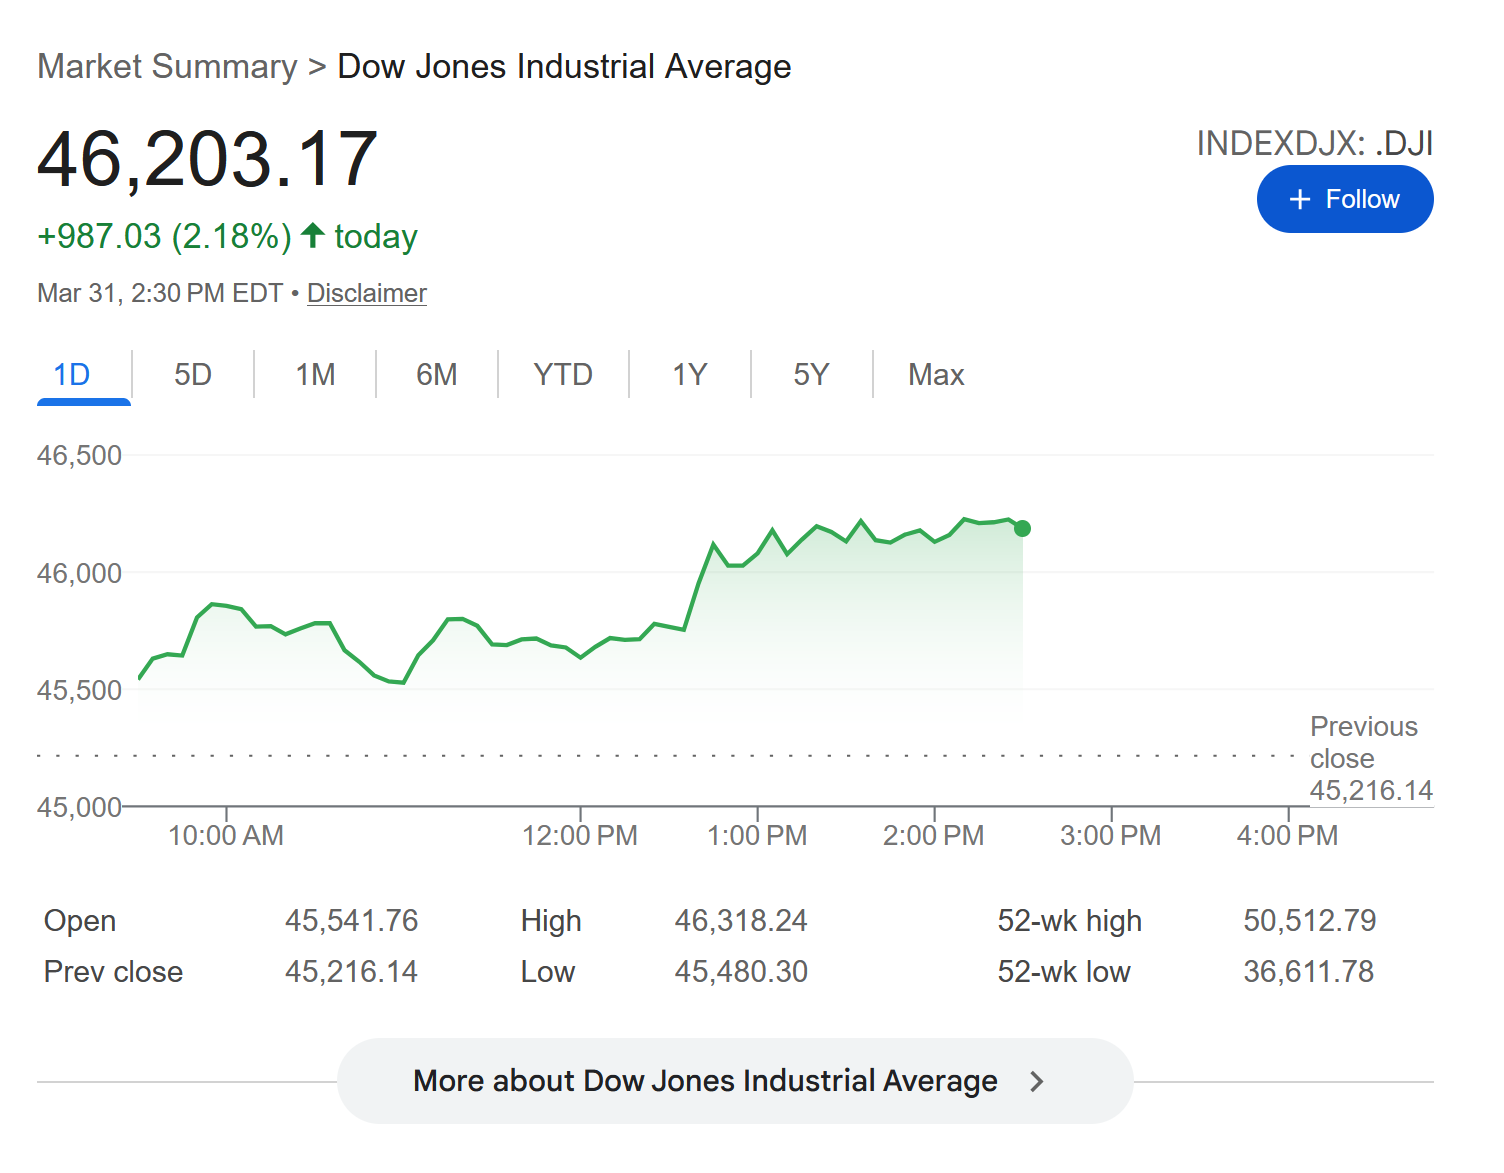Open the 1M chart range

point(315,375)
